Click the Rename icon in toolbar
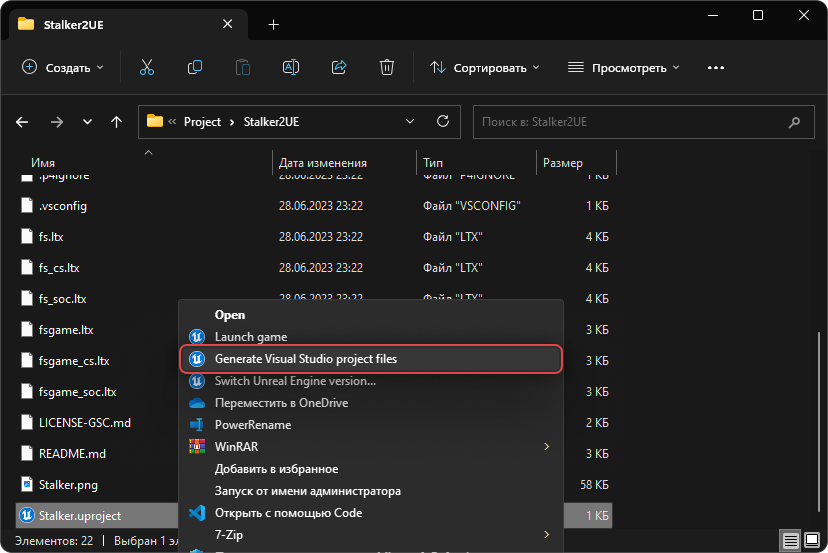The height and width of the screenshot is (553, 828). tap(291, 68)
